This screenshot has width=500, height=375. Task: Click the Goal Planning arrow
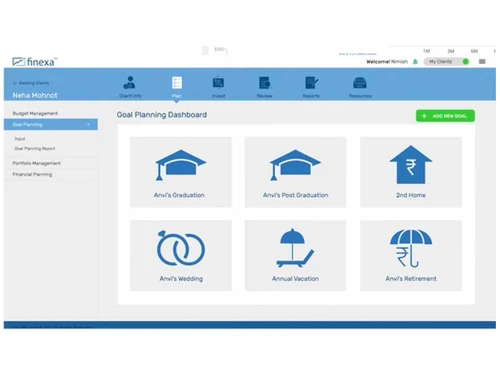88,125
